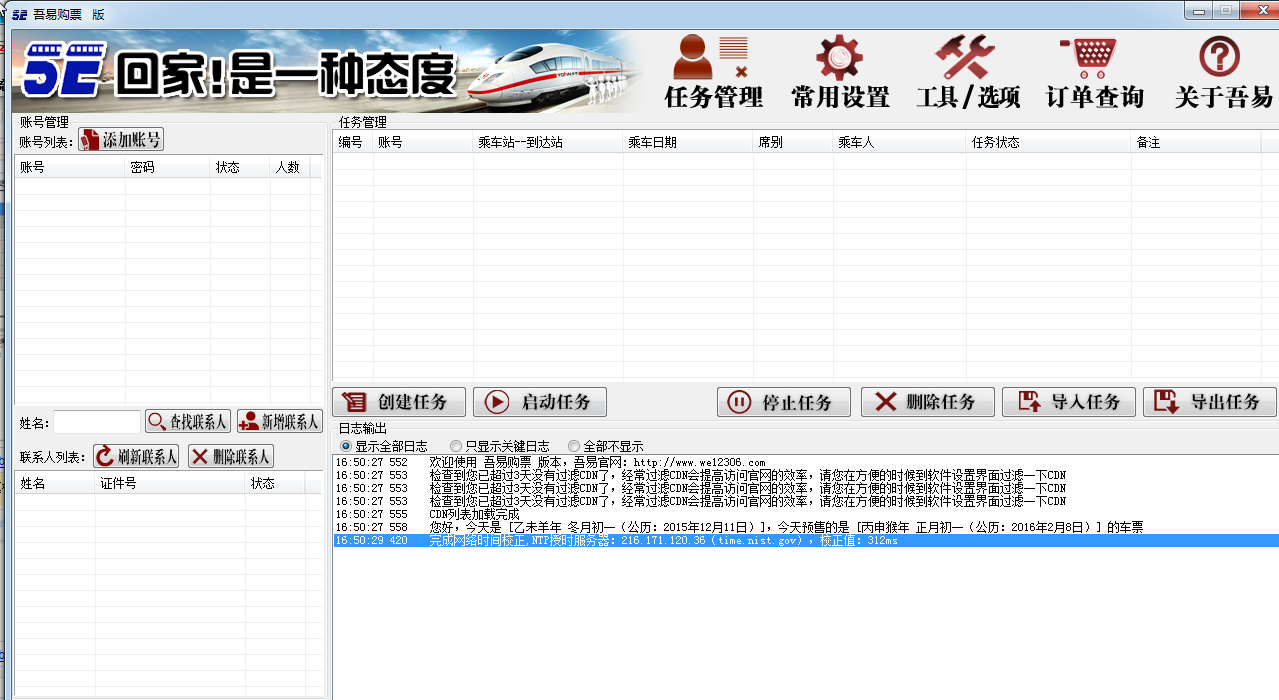
Task: Click 席别 column header
Action: coord(793,143)
